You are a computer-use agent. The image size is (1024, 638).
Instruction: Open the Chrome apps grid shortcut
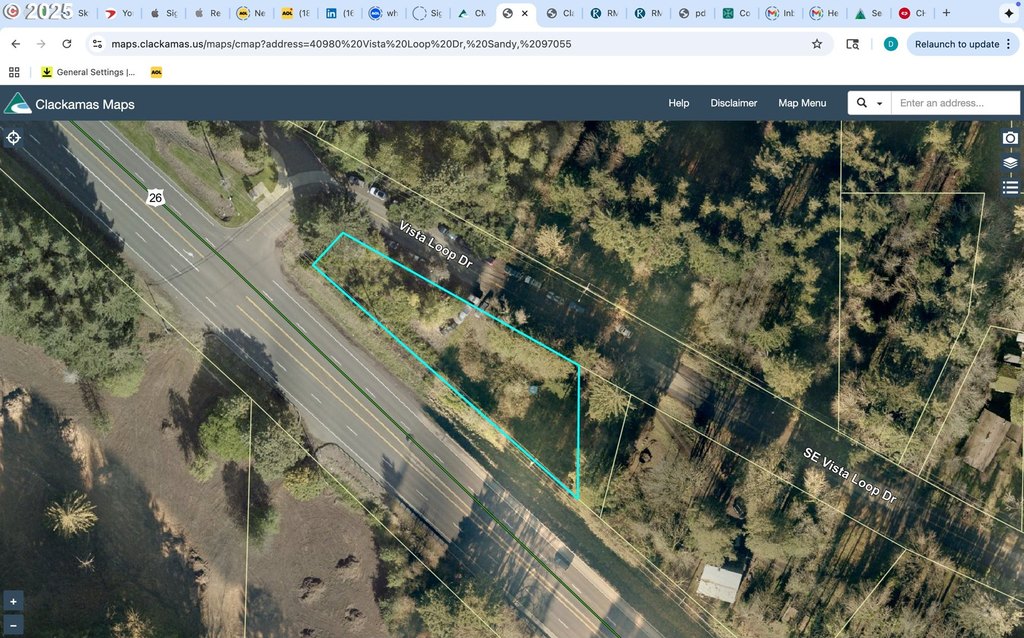pyautogui.click(x=14, y=72)
